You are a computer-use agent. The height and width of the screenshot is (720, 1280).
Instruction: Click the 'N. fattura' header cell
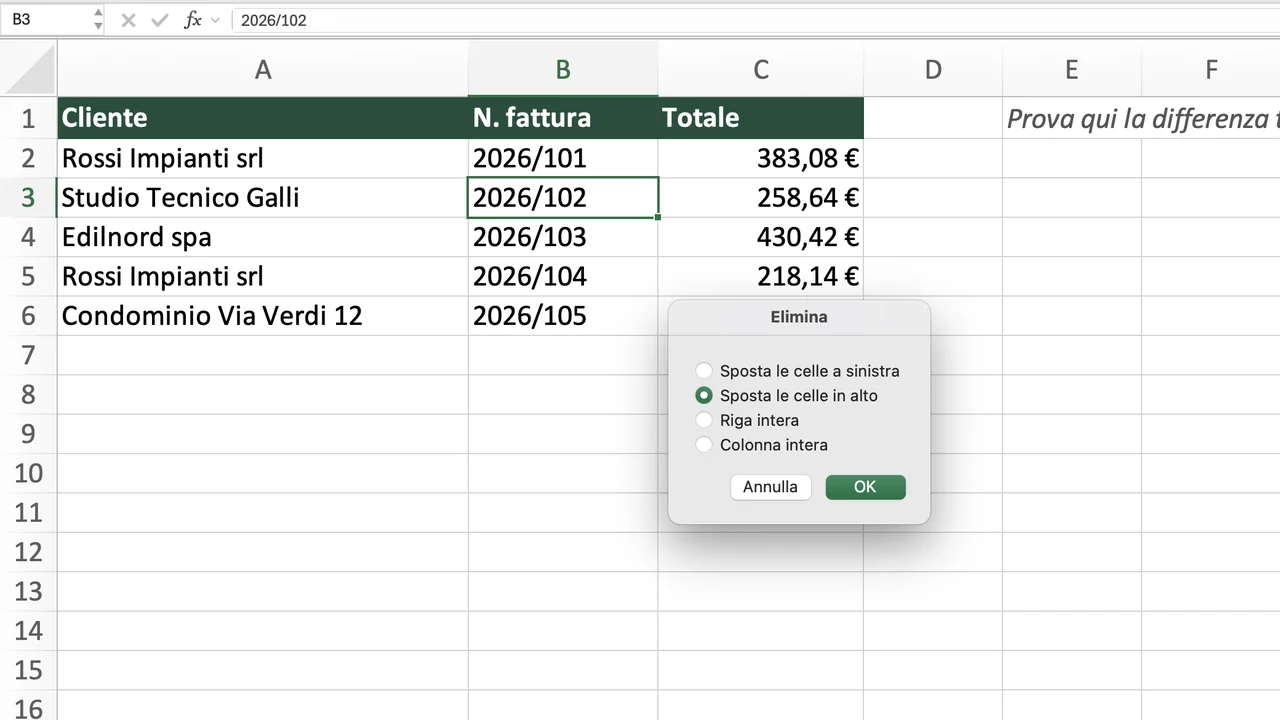tap(563, 118)
